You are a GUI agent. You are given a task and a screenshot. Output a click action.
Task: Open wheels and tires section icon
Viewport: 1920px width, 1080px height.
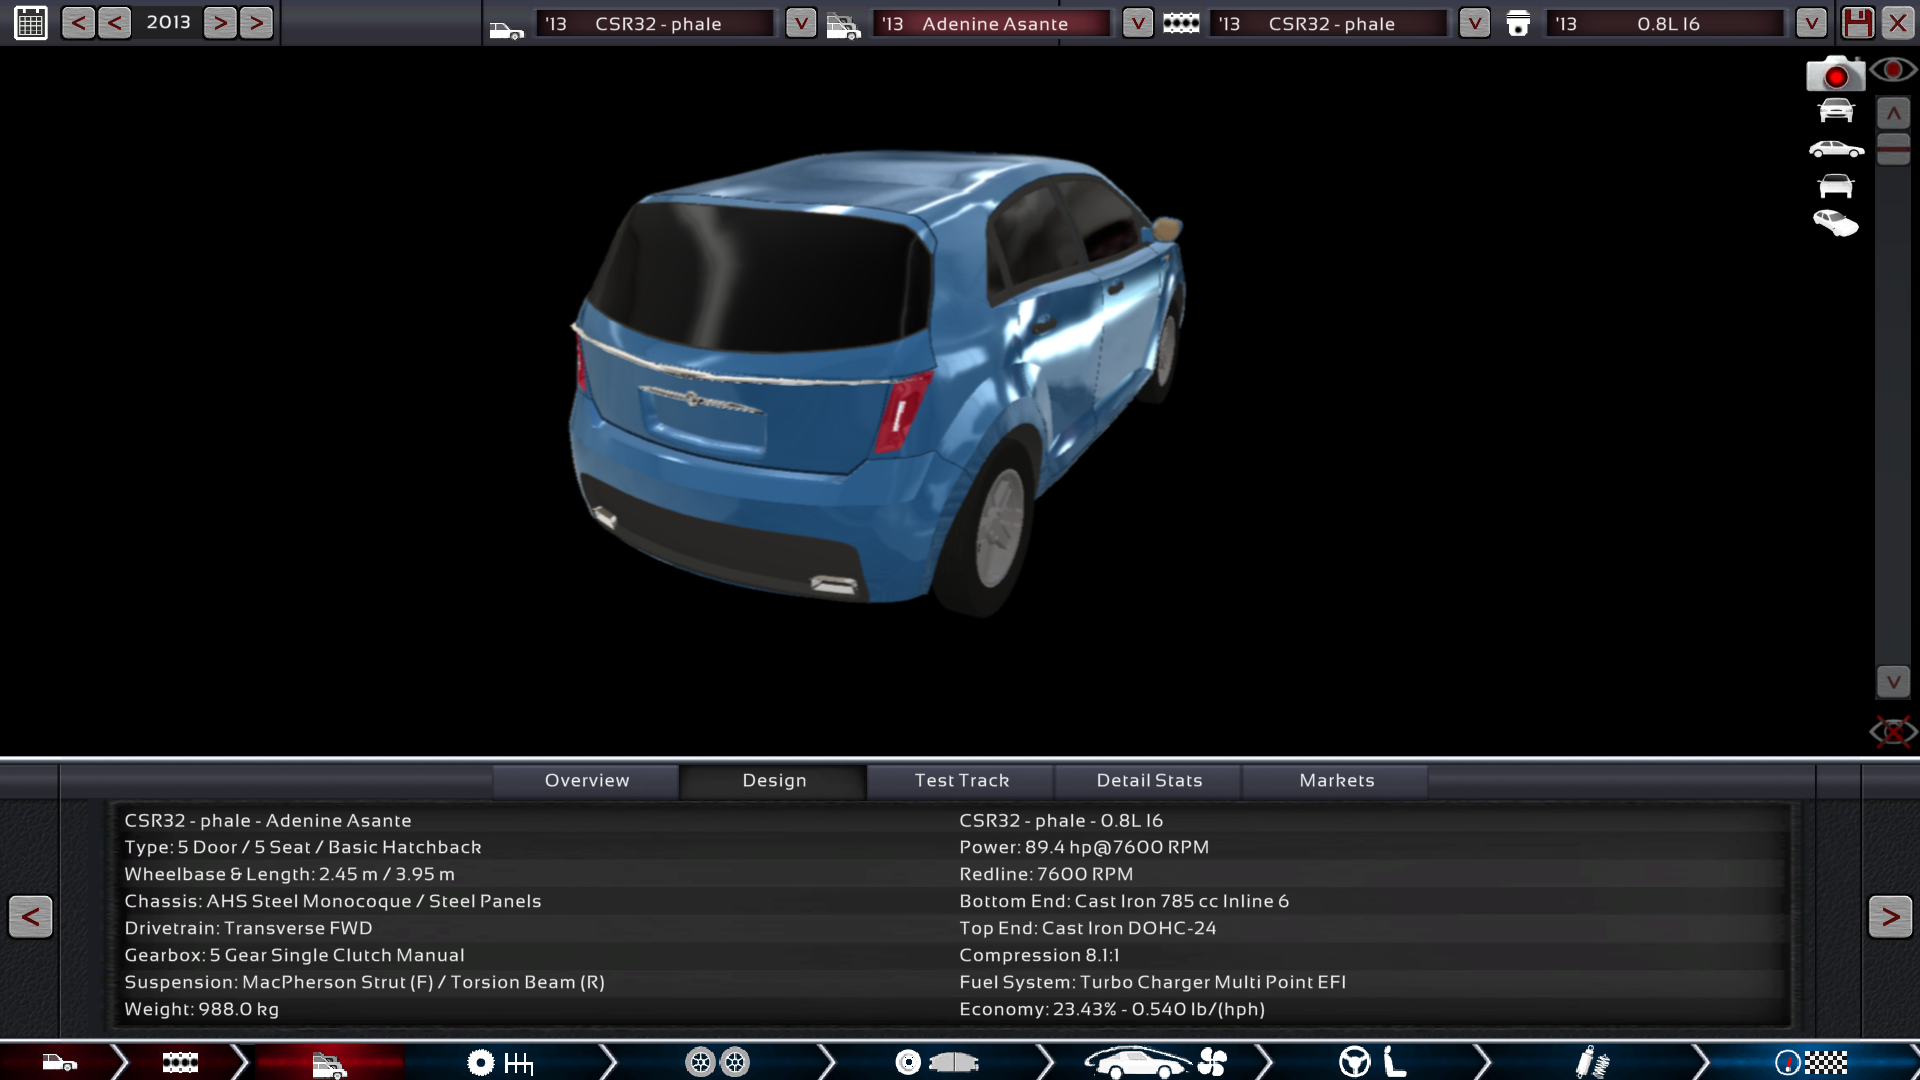tap(717, 1062)
